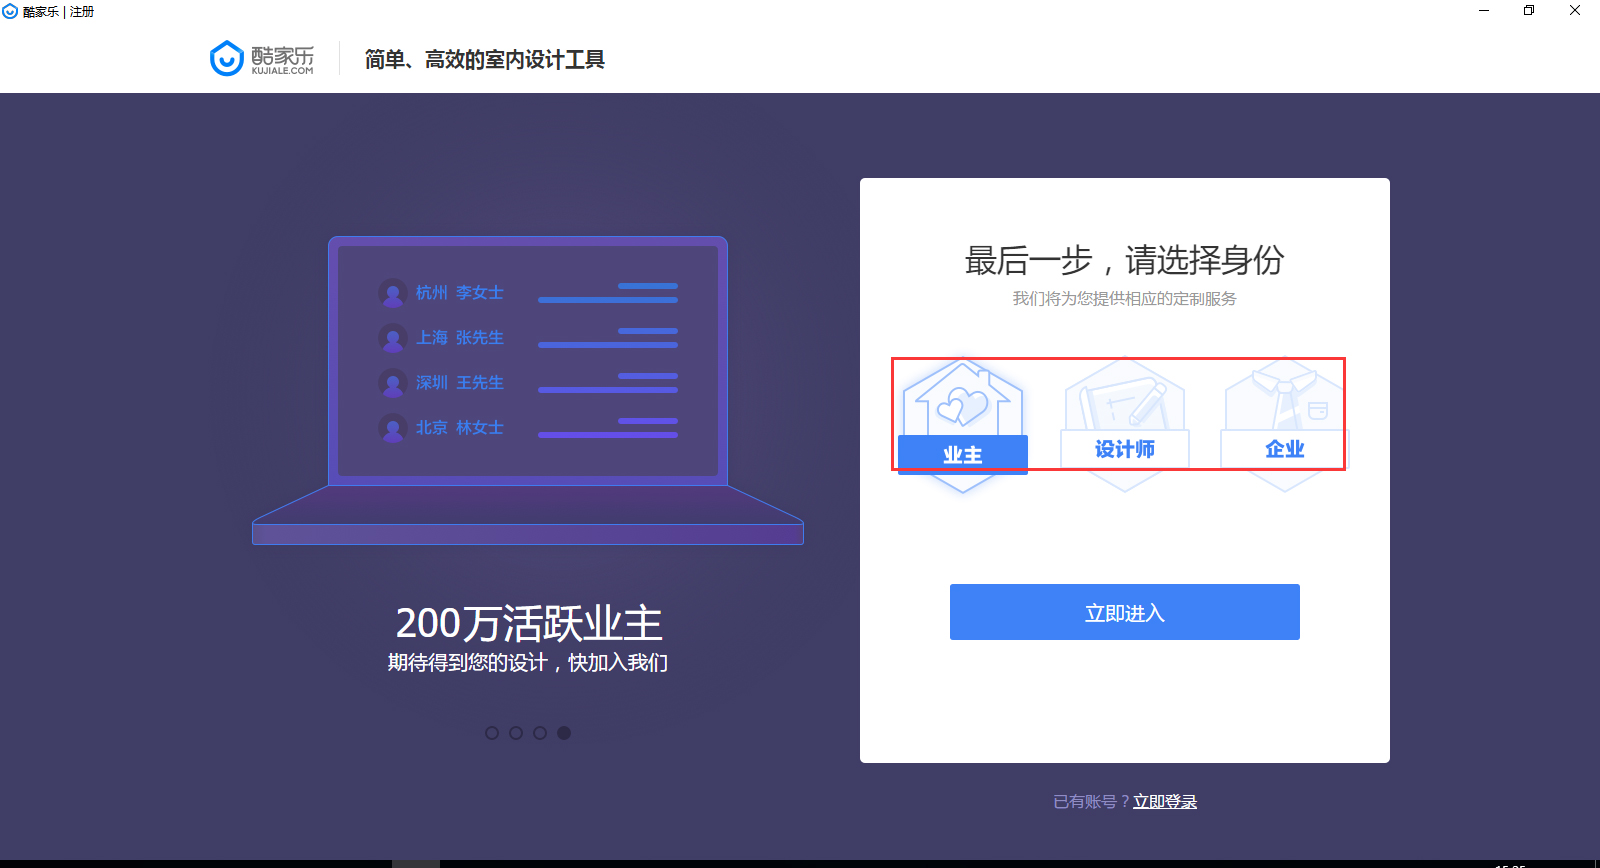Click the 上海 张先生 list entry
The width and height of the screenshot is (1600, 868).
click(x=460, y=338)
